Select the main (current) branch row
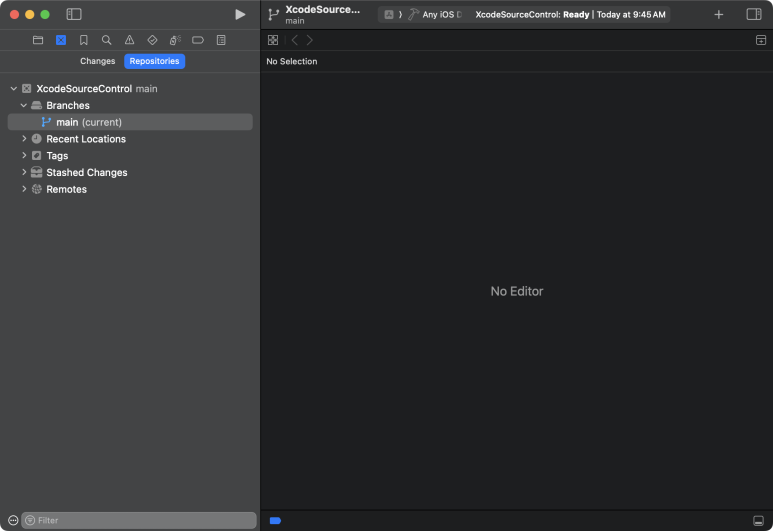The height and width of the screenshot is (531, 773). (130, 122)
